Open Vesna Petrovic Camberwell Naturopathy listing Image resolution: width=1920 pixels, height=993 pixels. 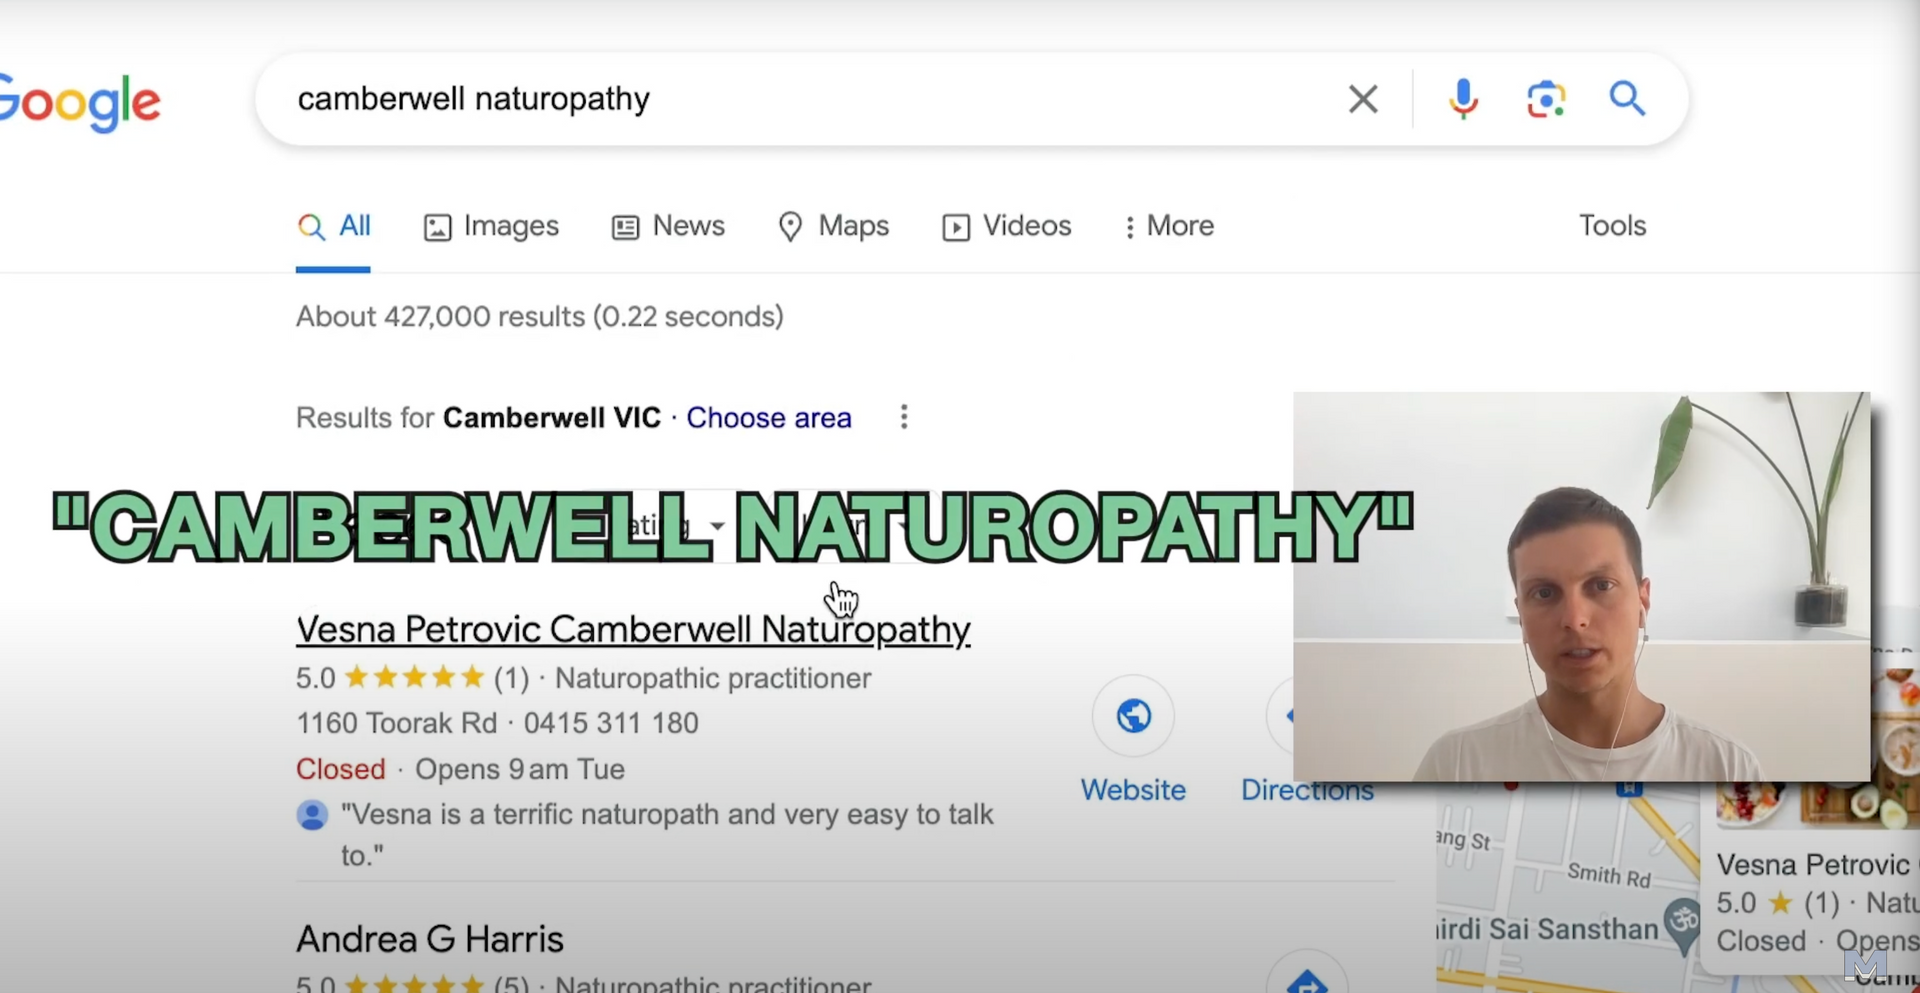point(633,629)
